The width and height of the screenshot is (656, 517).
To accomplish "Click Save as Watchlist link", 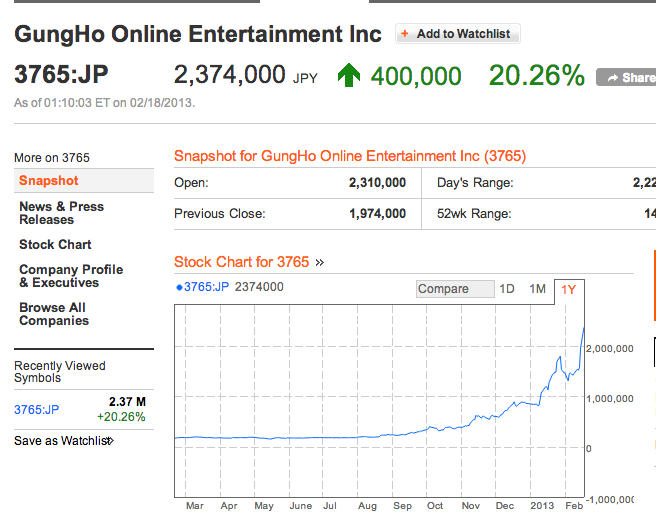I will point(62,441).
